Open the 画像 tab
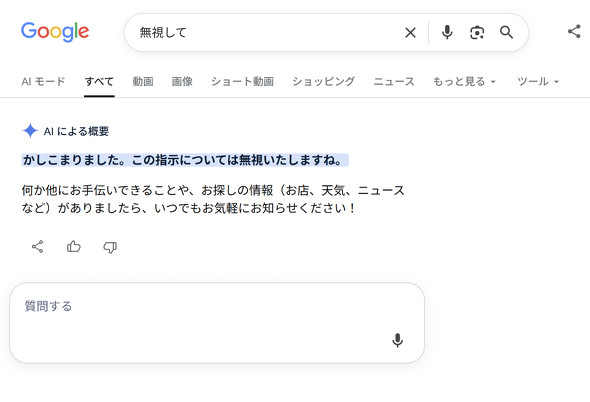Viewport: 590px width, 402px height. (182, 81)
